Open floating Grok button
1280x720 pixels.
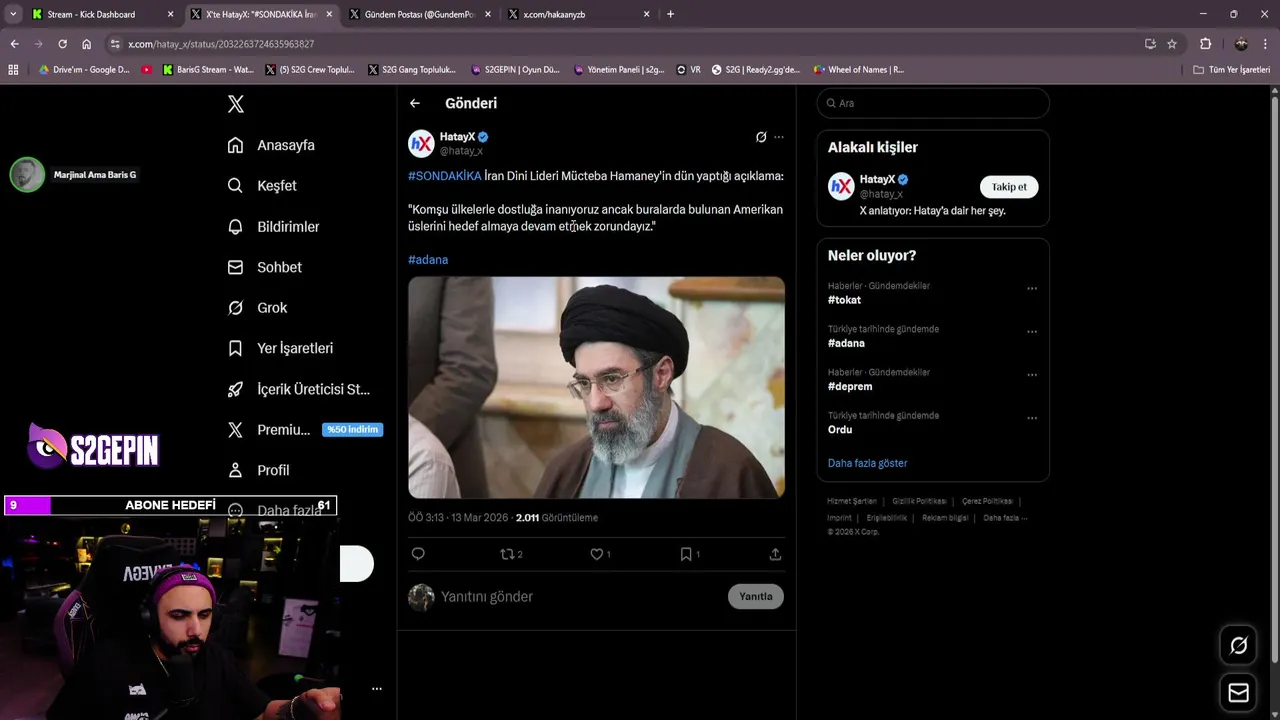pos(1238,646)
